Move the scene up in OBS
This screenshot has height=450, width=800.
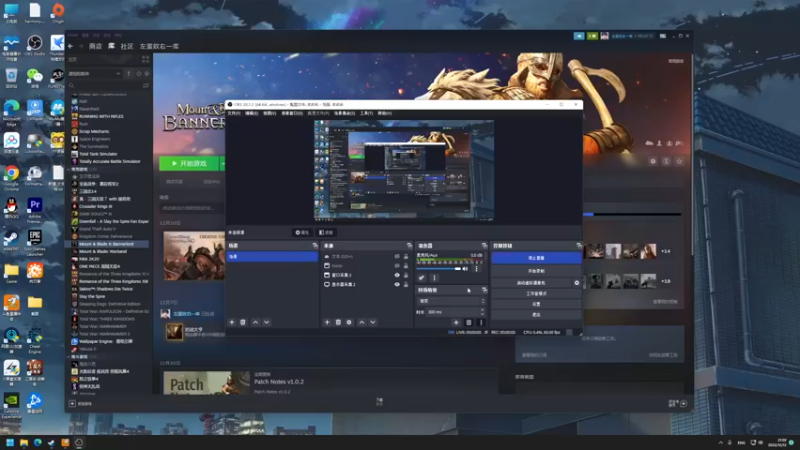(256, 322)
